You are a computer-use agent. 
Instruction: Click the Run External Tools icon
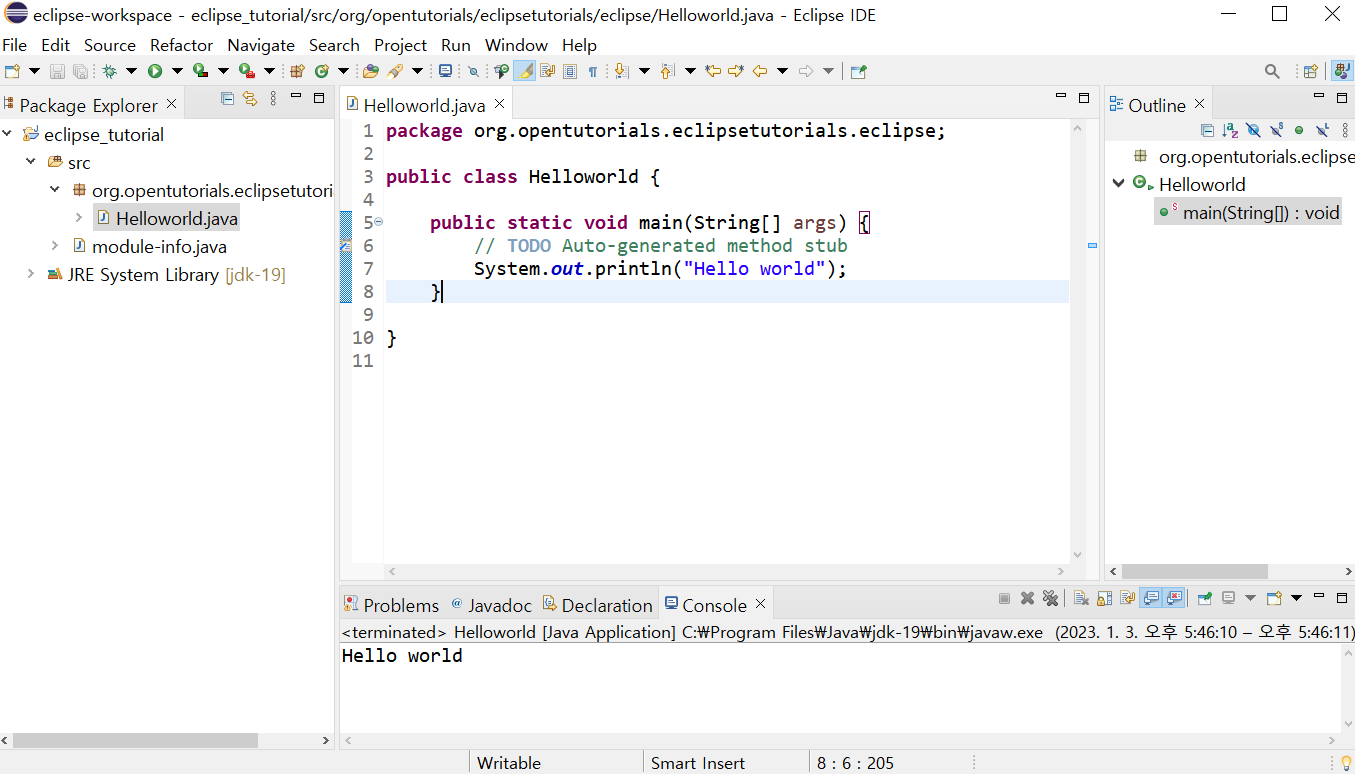point(246,71)
